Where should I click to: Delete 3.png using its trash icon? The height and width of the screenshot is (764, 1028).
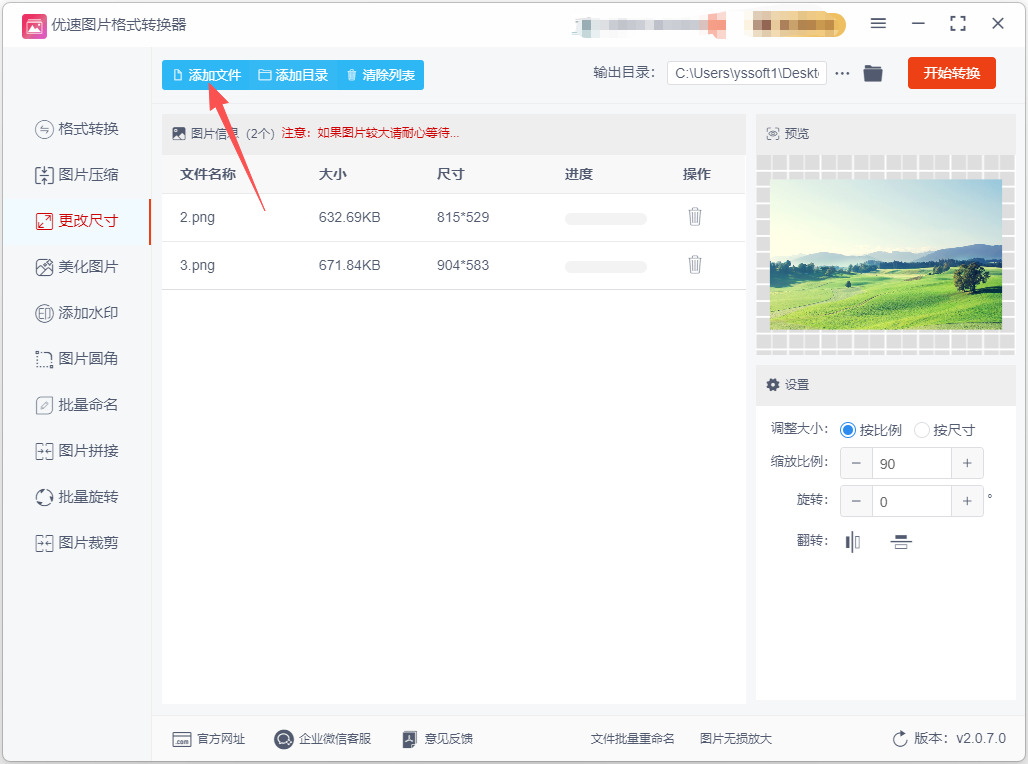pyautogui.click(x=695, y=264)
